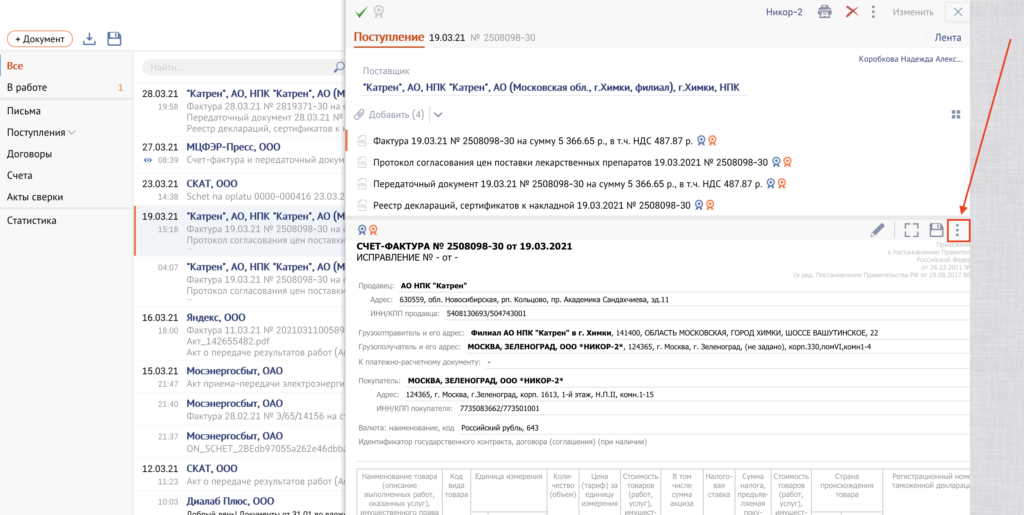The height and width of the screenshot is (515, 1024).
Task: Expand the Добавить attachments dropdown arrow
Action: [438, 114]
